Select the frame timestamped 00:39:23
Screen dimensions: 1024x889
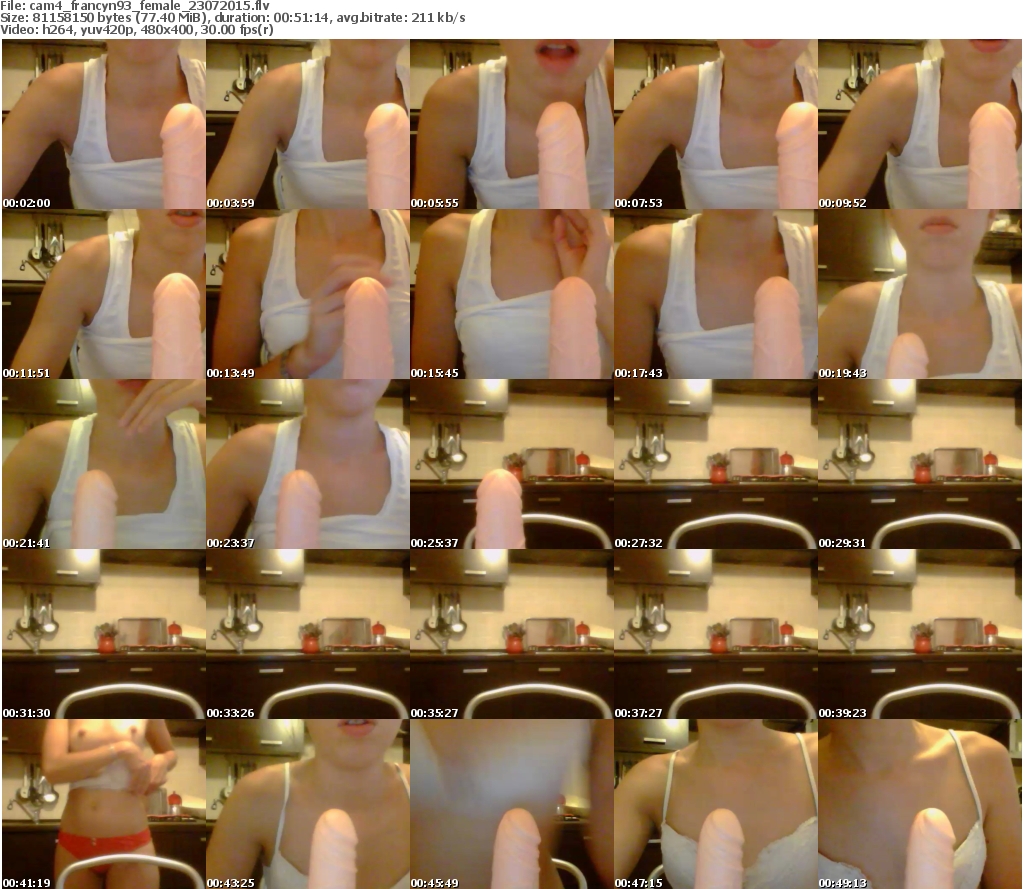click(x=919, y=634)
